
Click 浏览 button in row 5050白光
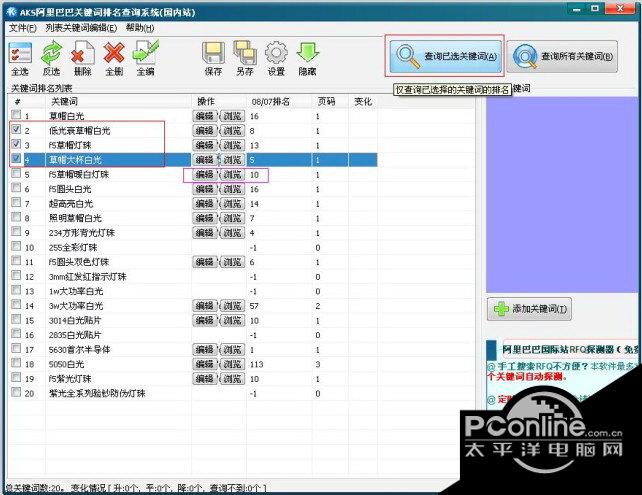[232, 364]
